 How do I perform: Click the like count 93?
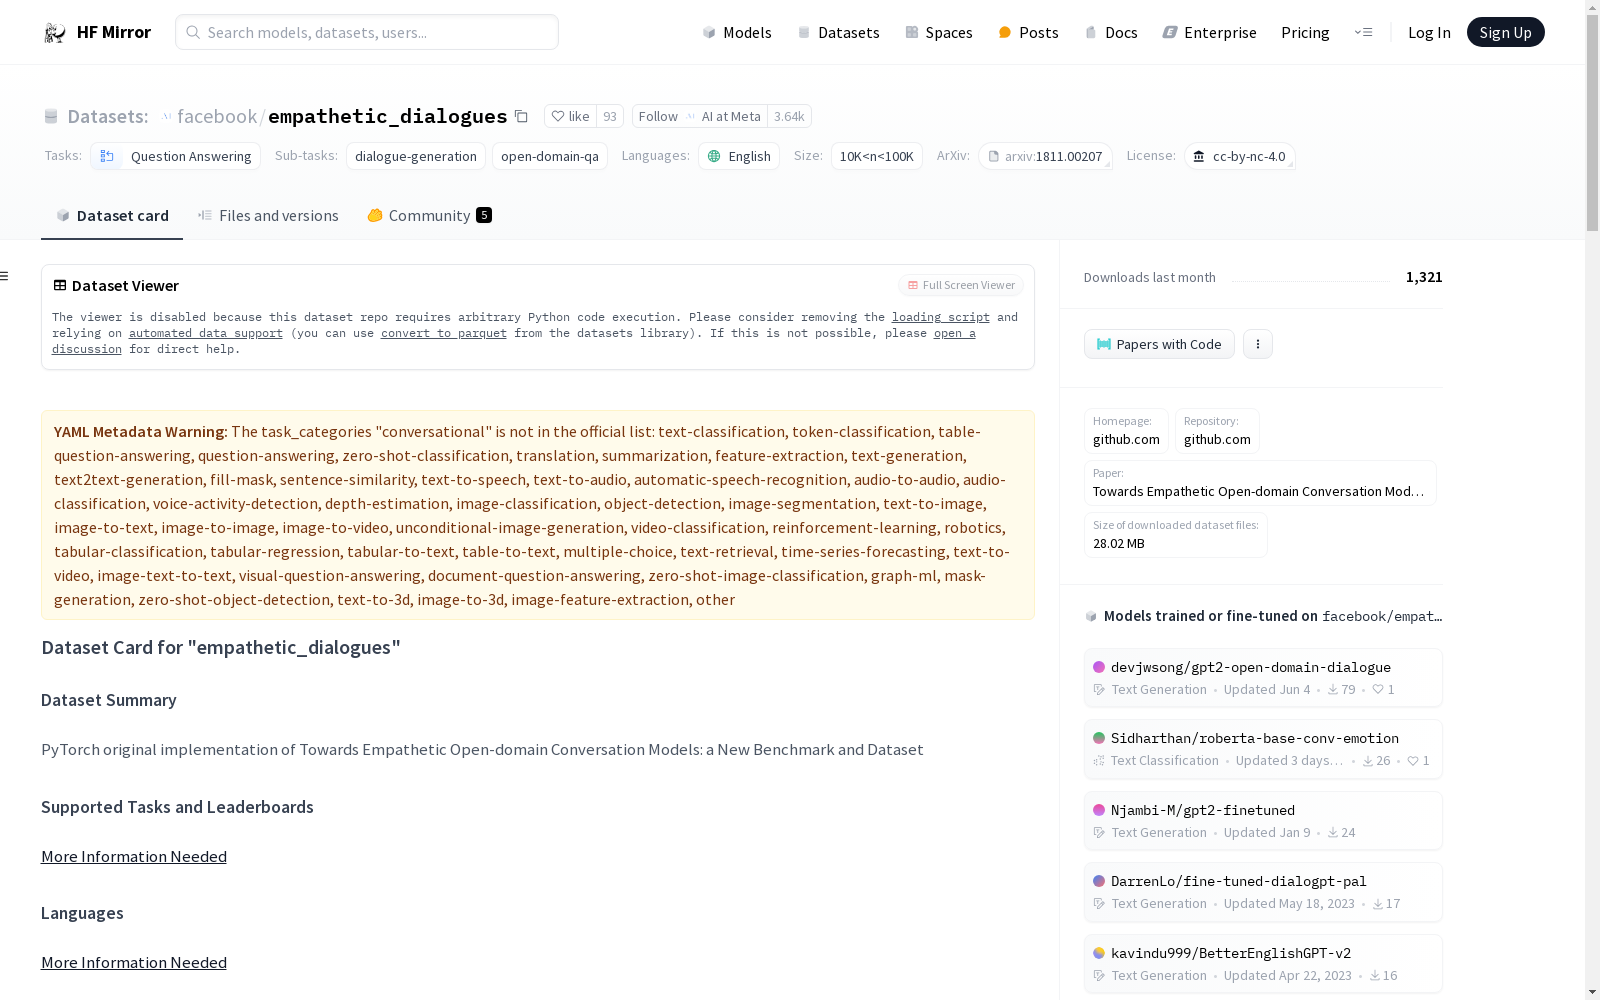point(610,116)
